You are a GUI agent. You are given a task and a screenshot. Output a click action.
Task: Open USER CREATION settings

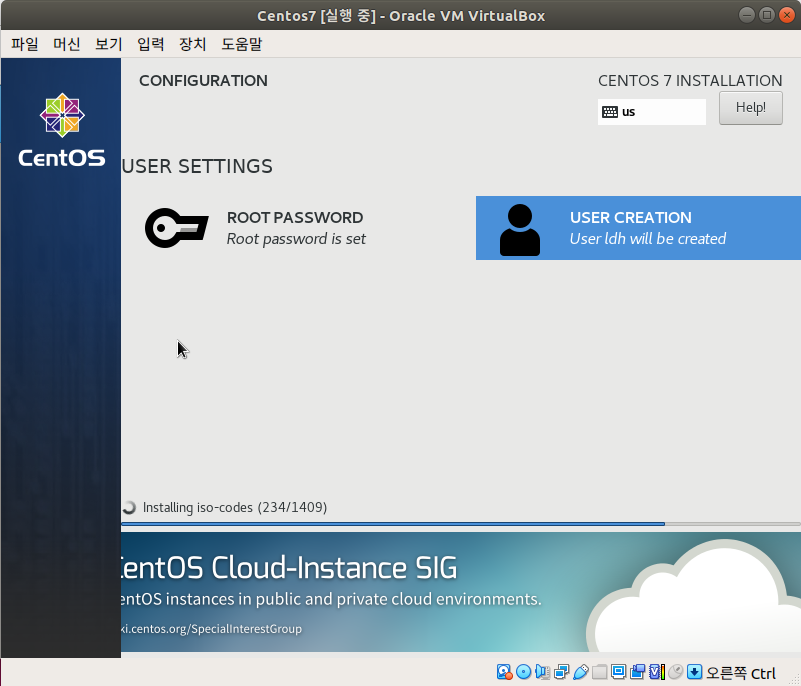tap(638, 228)
